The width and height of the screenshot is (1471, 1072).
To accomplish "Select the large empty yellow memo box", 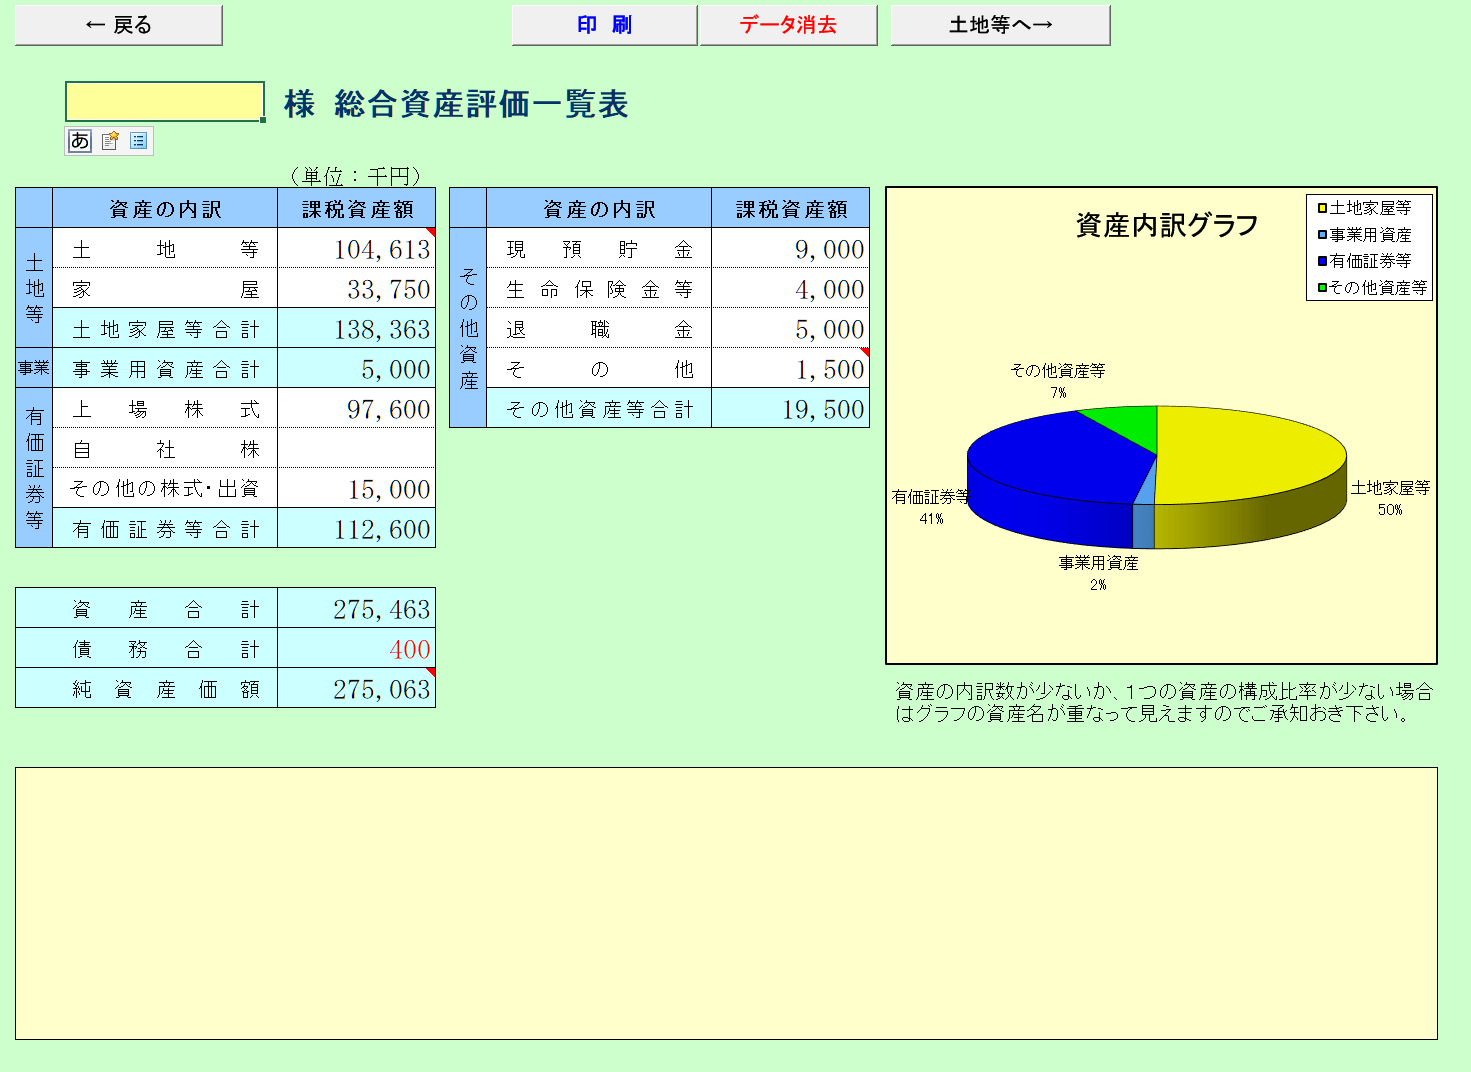I will (726, 903).
